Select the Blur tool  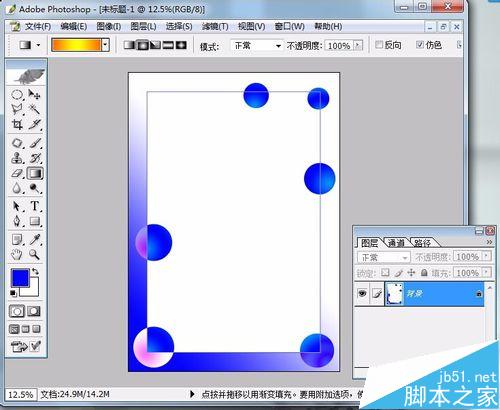pyautogui.click(x=17, y=188)
